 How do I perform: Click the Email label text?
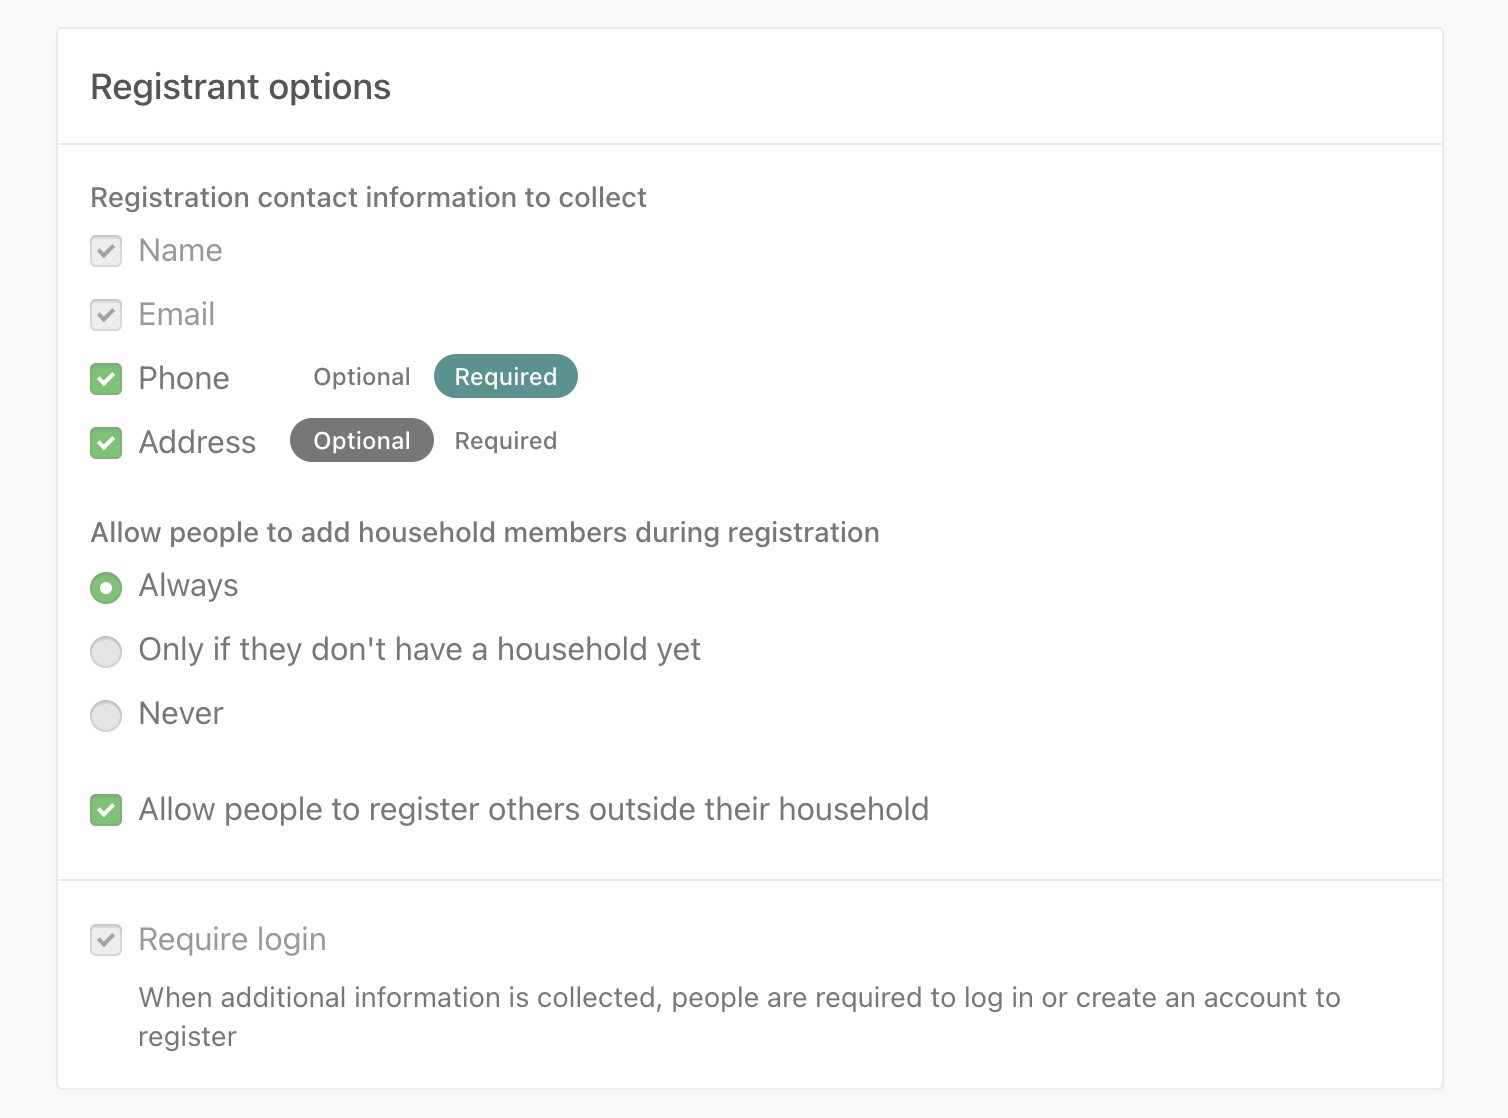coord(176,314)
